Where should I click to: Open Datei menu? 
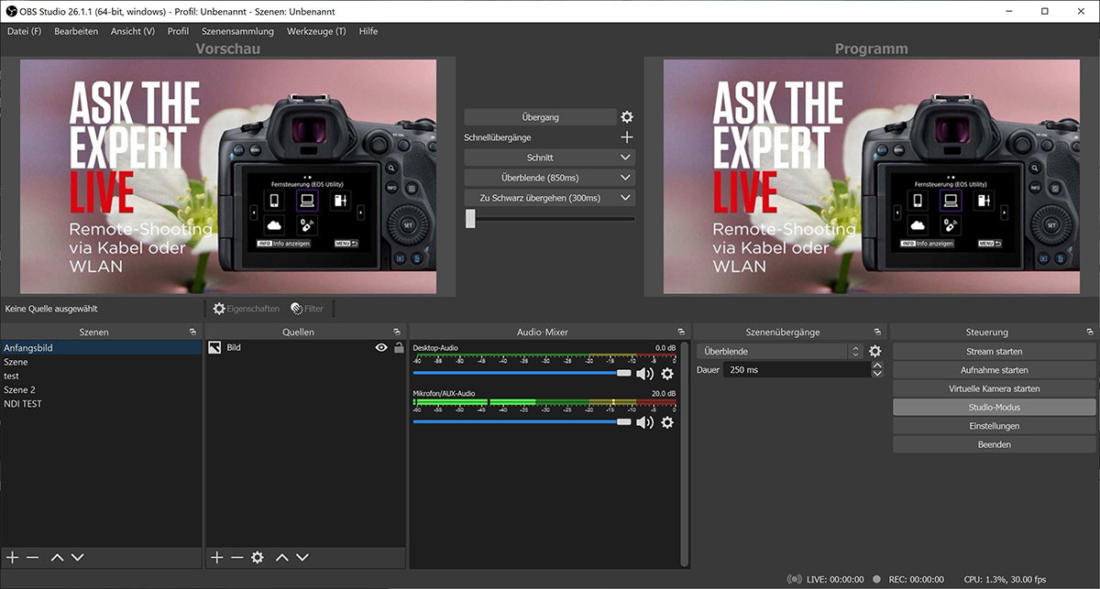coord(24,32)
